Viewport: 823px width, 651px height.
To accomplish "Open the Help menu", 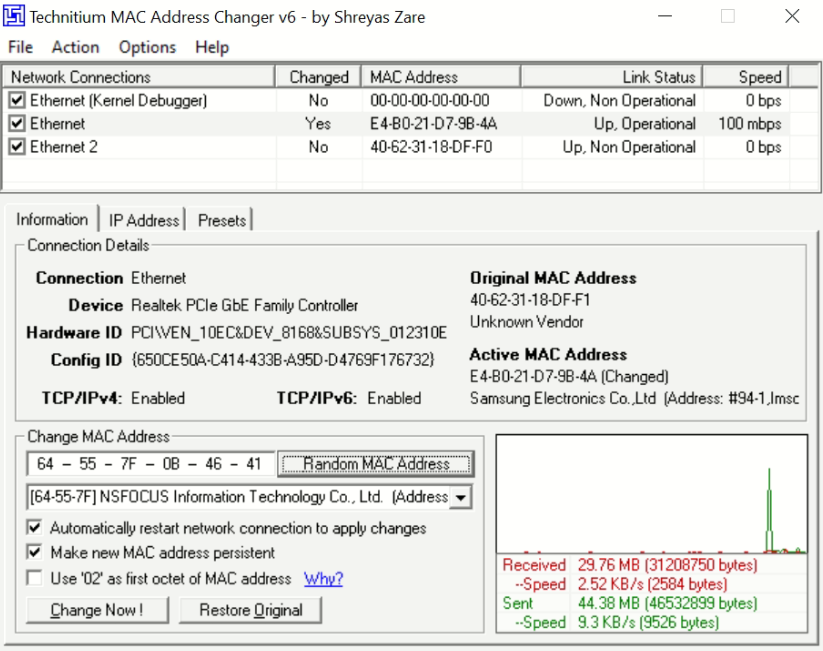I will point(212,47).
